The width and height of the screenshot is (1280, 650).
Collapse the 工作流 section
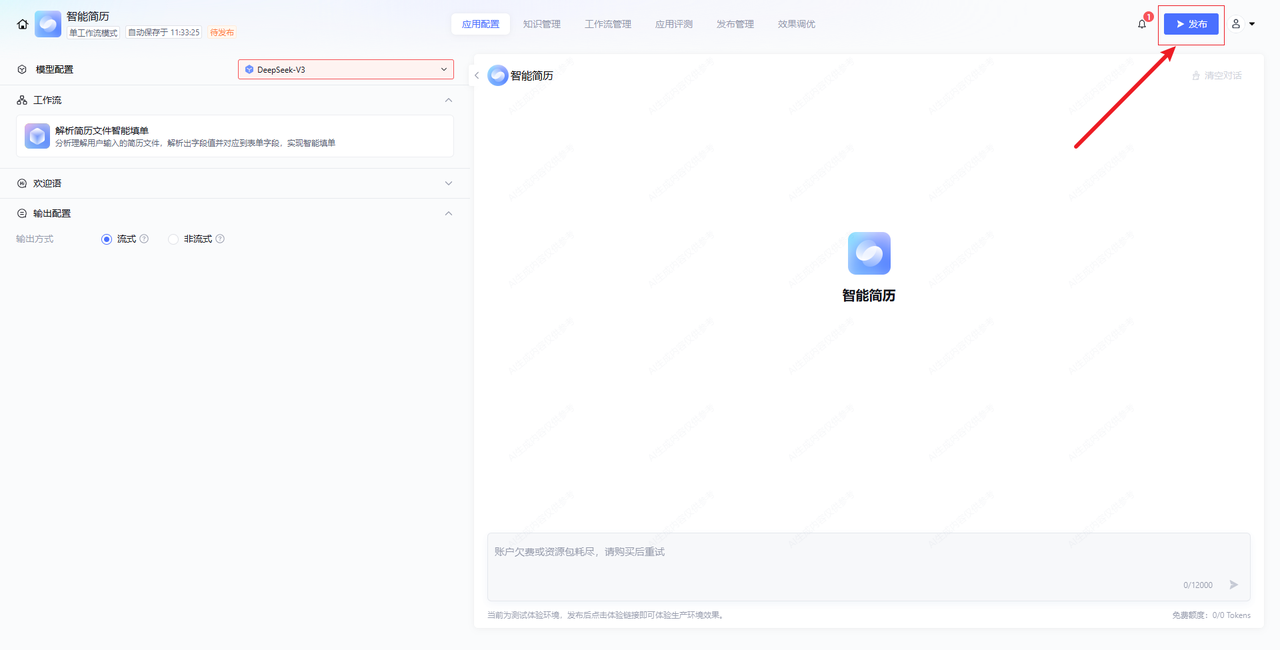coord(448,100)
